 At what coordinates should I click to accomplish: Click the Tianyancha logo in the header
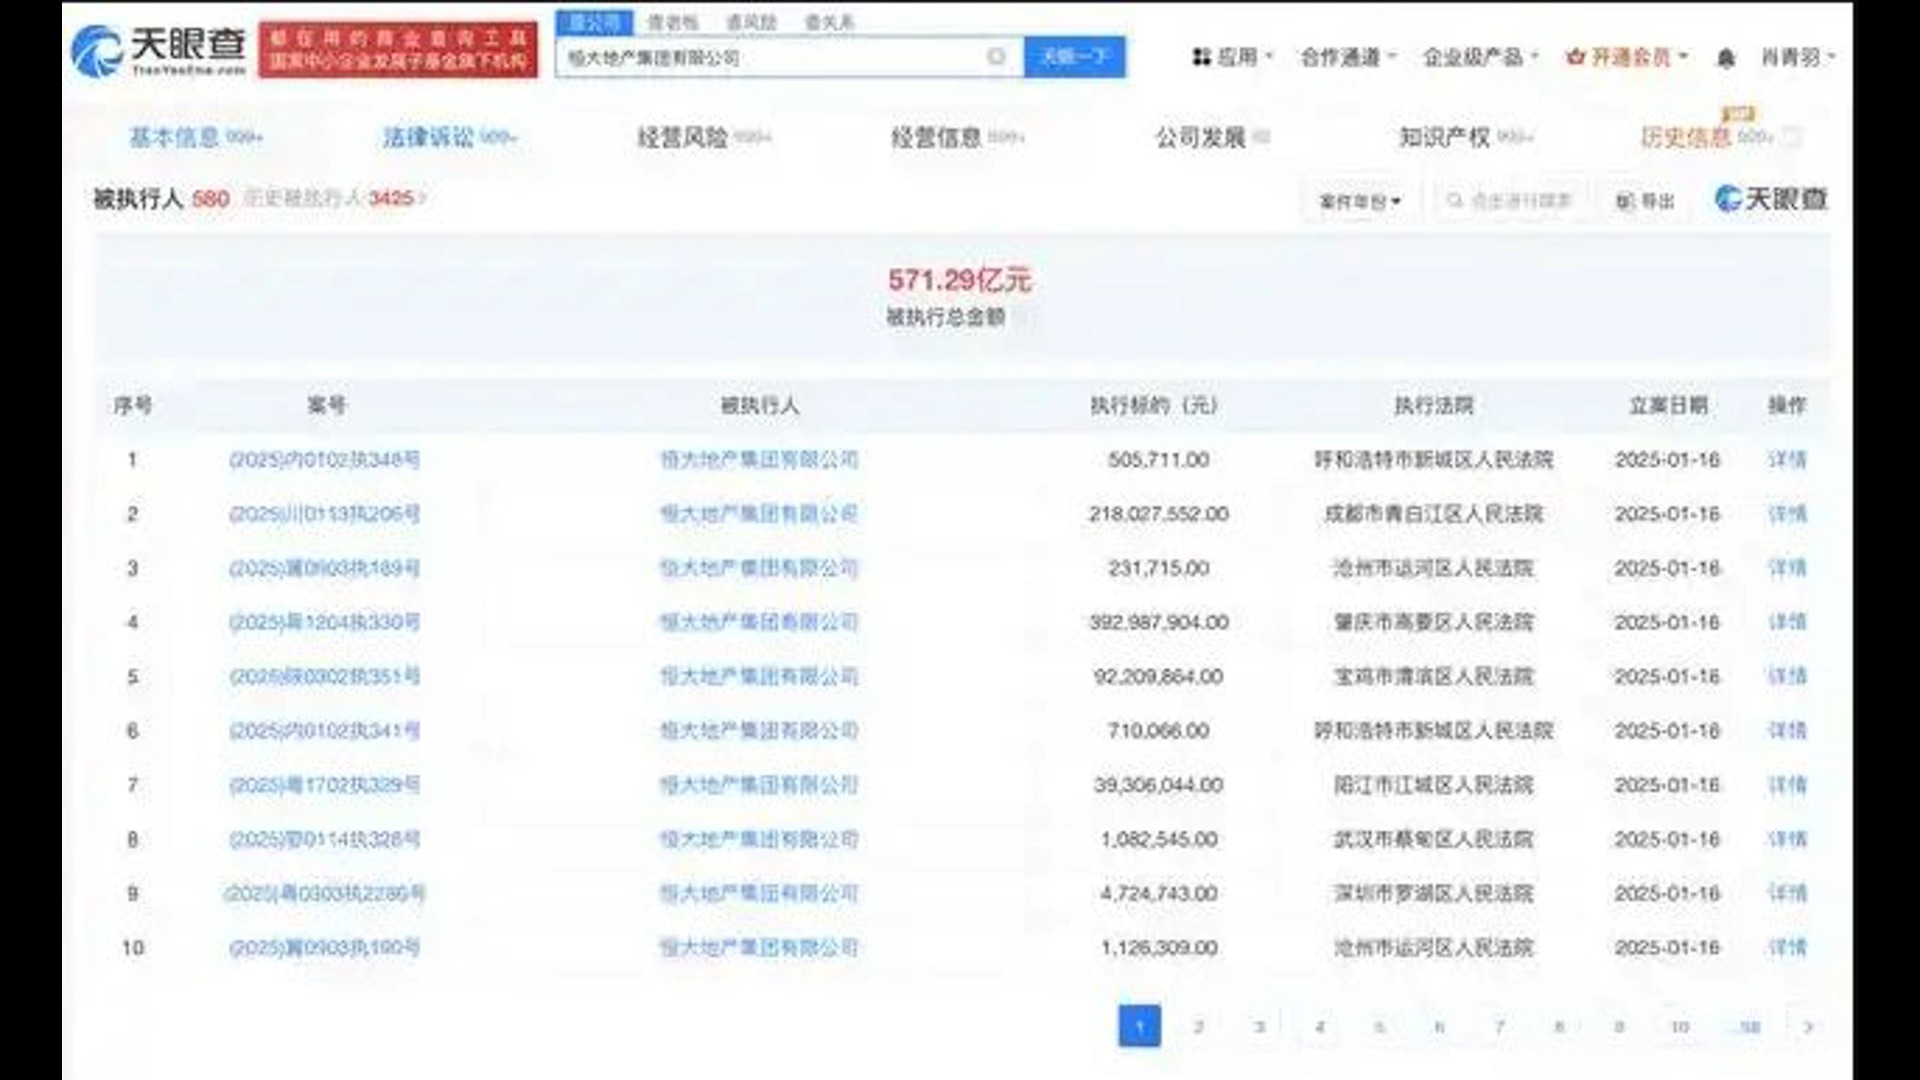pyautogui.click(x=158, y=50)
